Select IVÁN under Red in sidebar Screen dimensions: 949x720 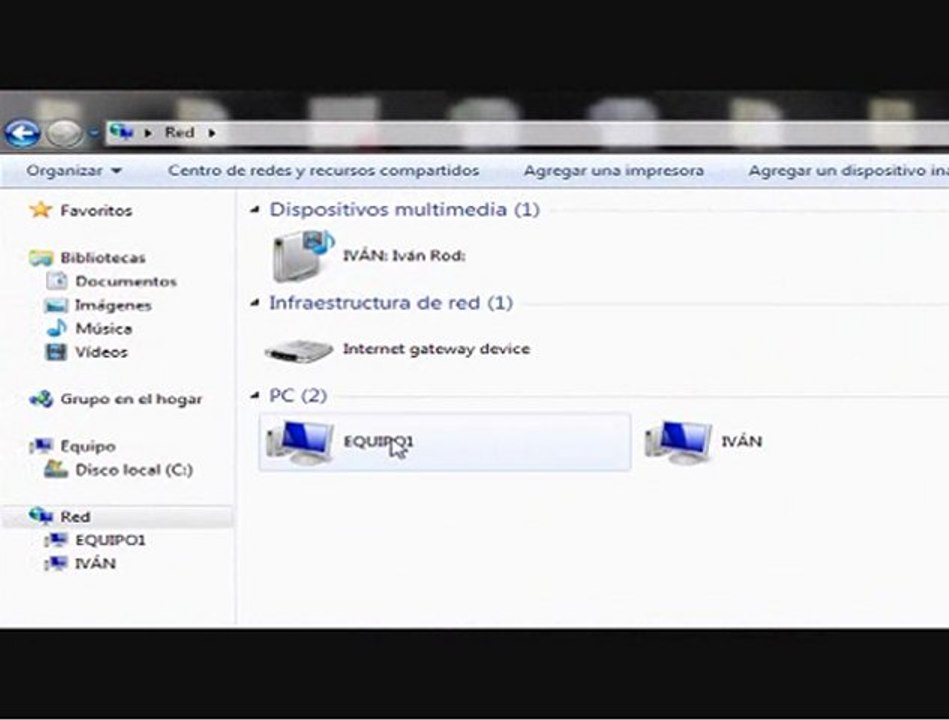[x=95, y=564]
